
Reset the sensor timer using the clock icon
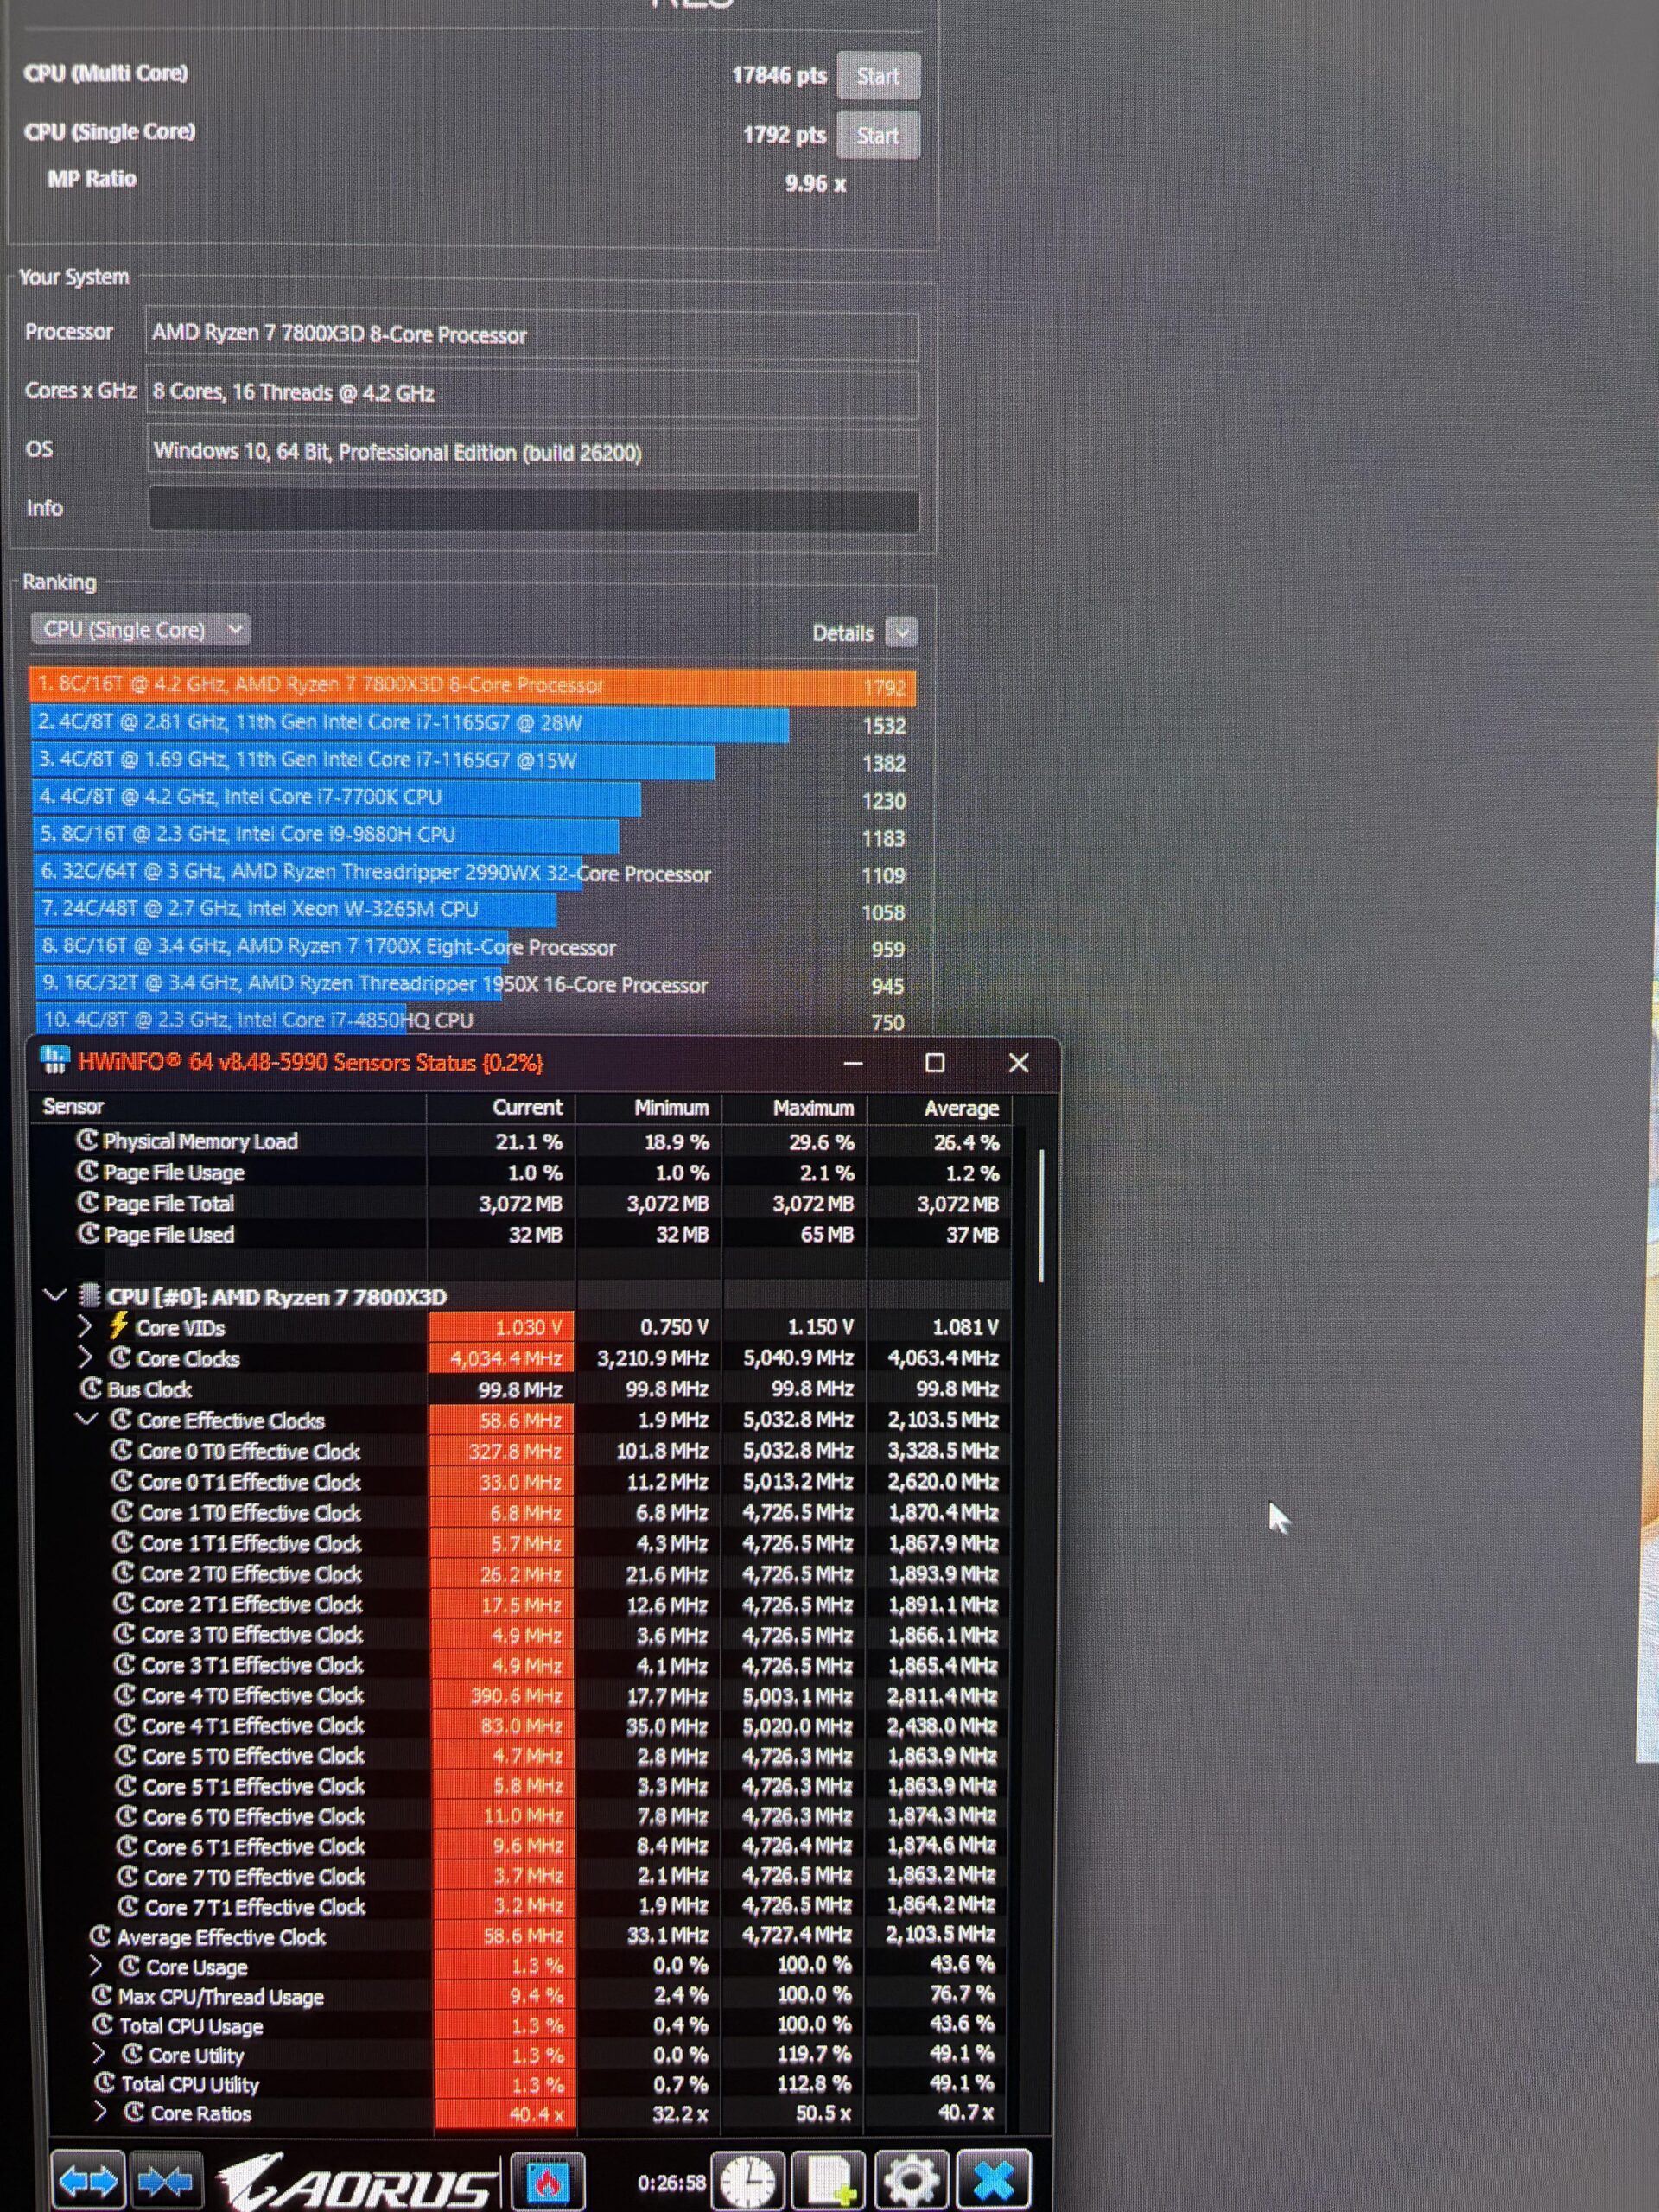748,2181
